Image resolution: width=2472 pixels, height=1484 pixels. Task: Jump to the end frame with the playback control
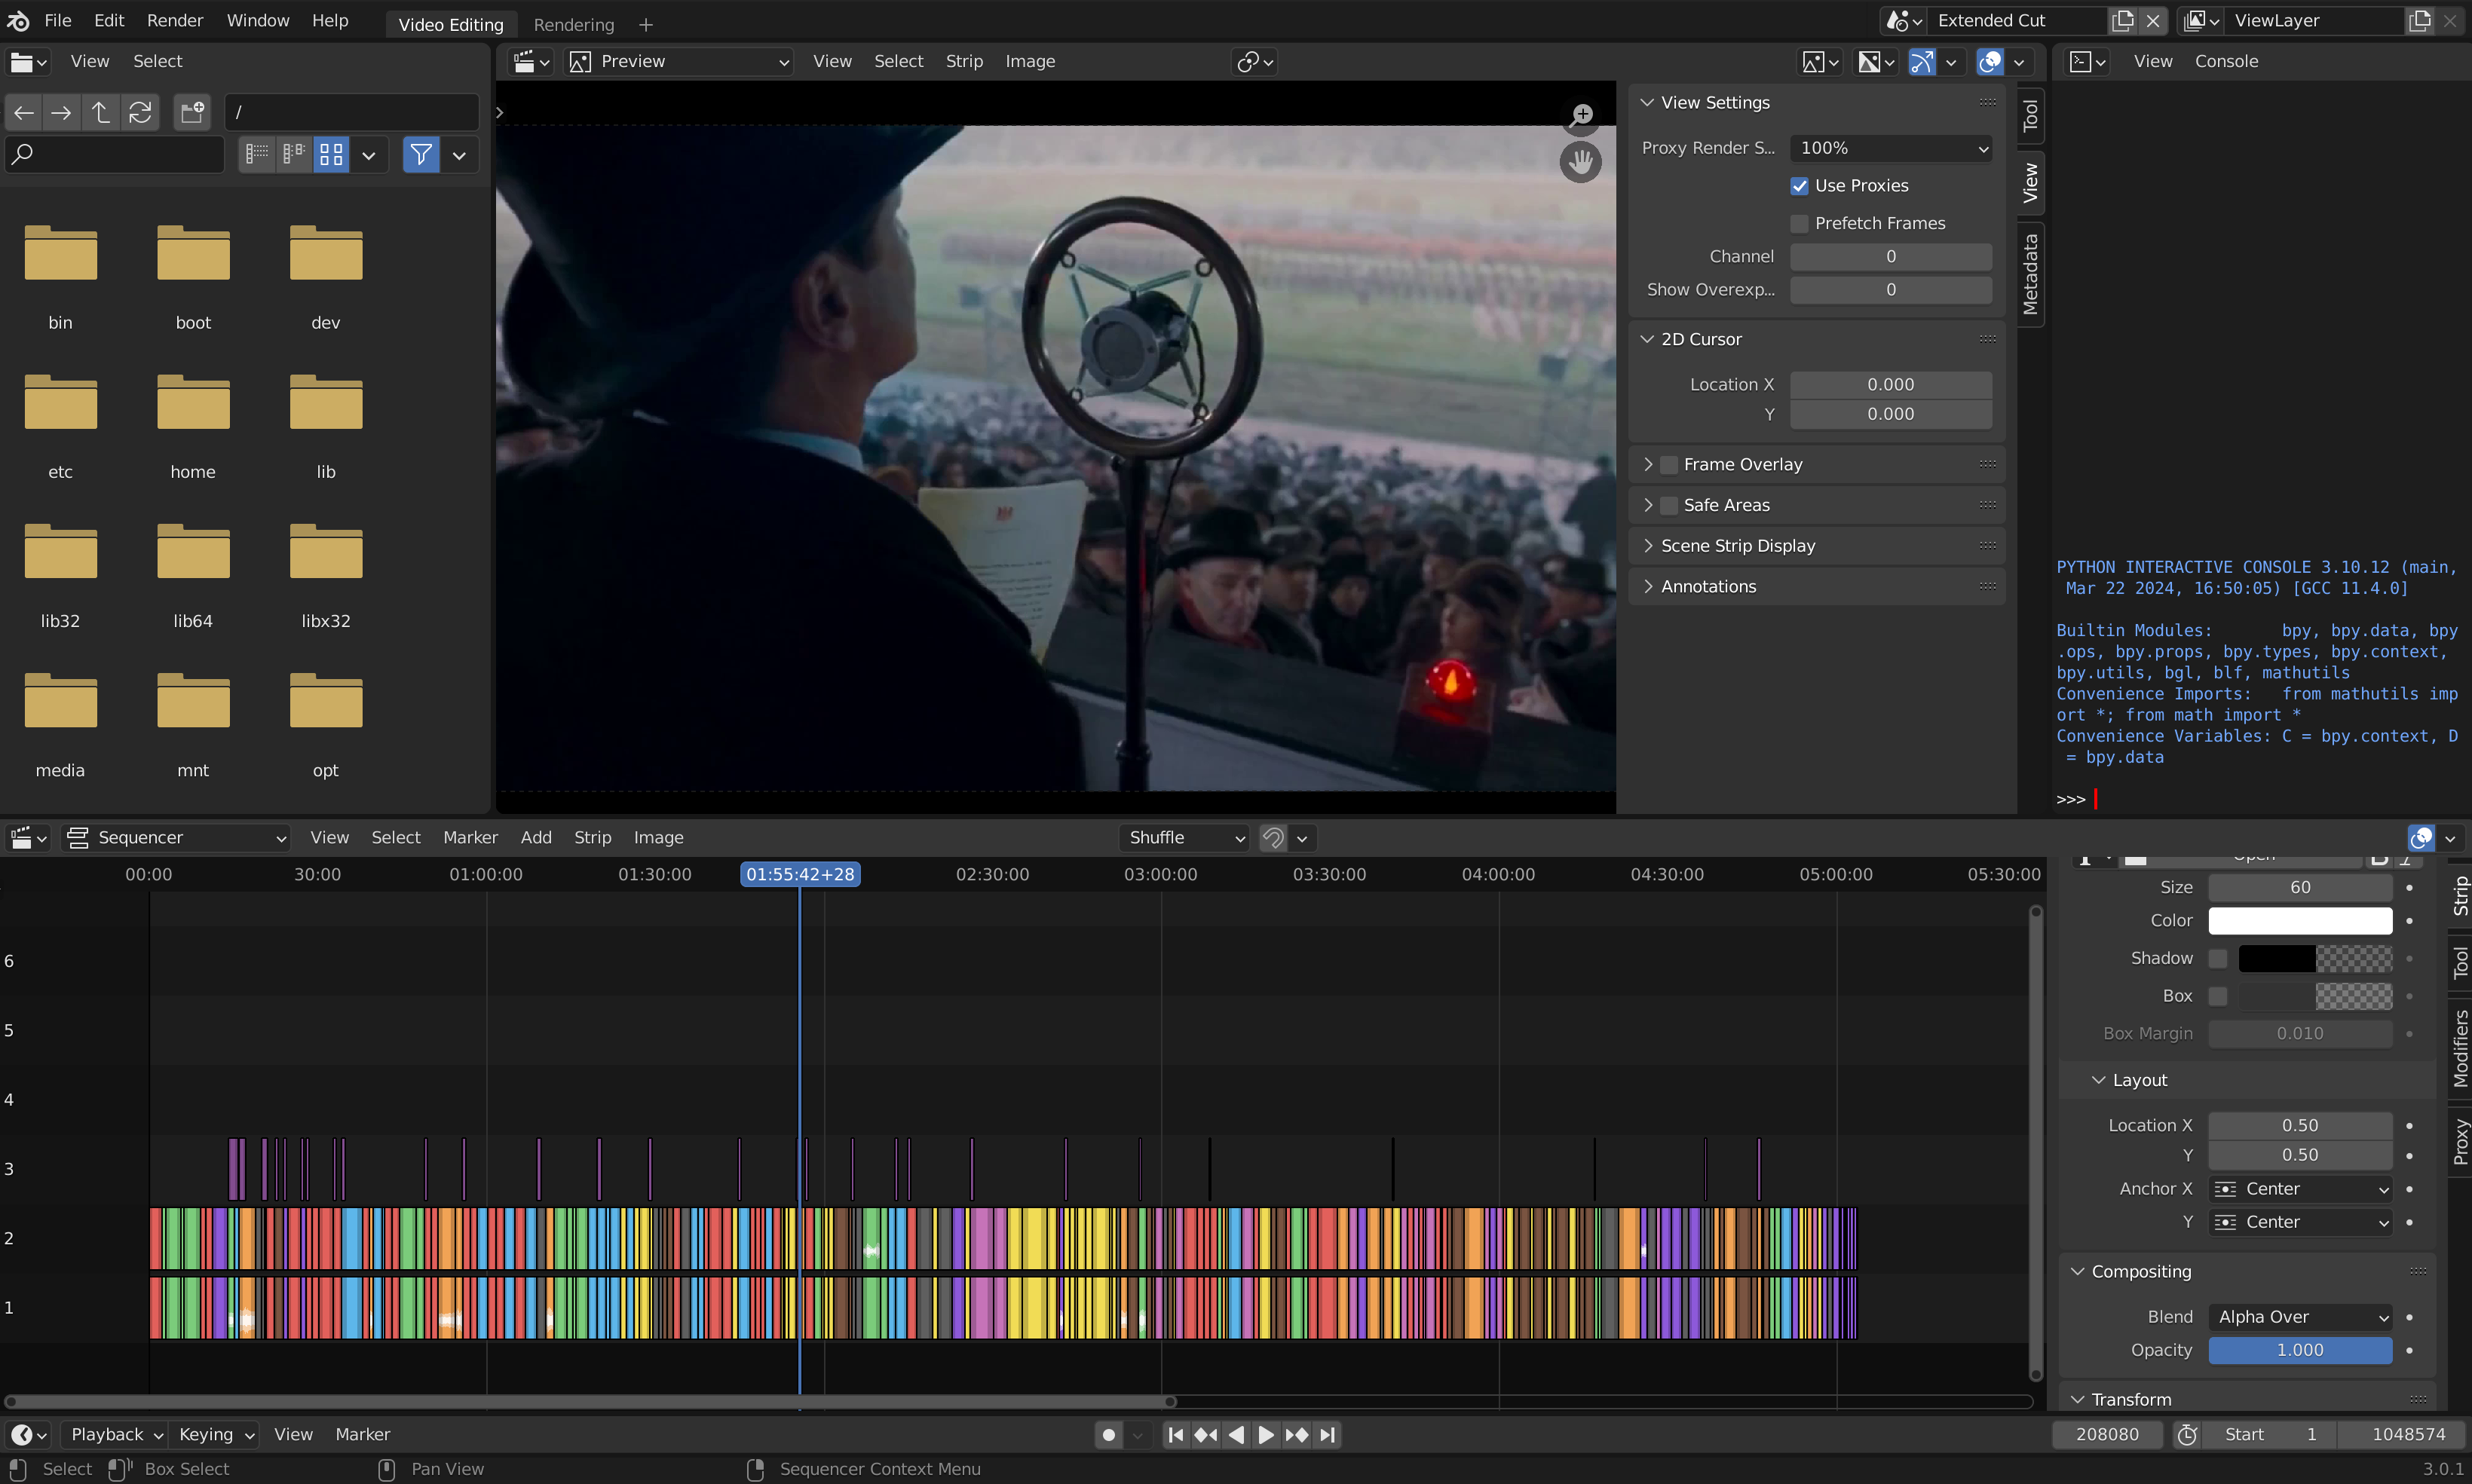pos(1327,1434)
